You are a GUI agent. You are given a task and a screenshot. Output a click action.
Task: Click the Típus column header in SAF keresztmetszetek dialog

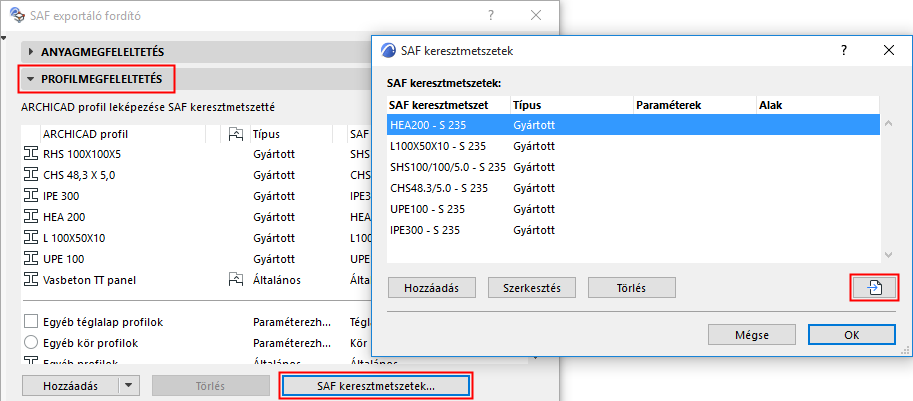click(572, 105)
